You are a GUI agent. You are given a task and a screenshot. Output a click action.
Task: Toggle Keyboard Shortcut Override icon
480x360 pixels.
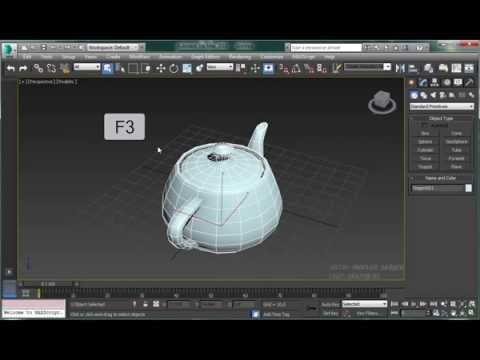coord(268,68)
